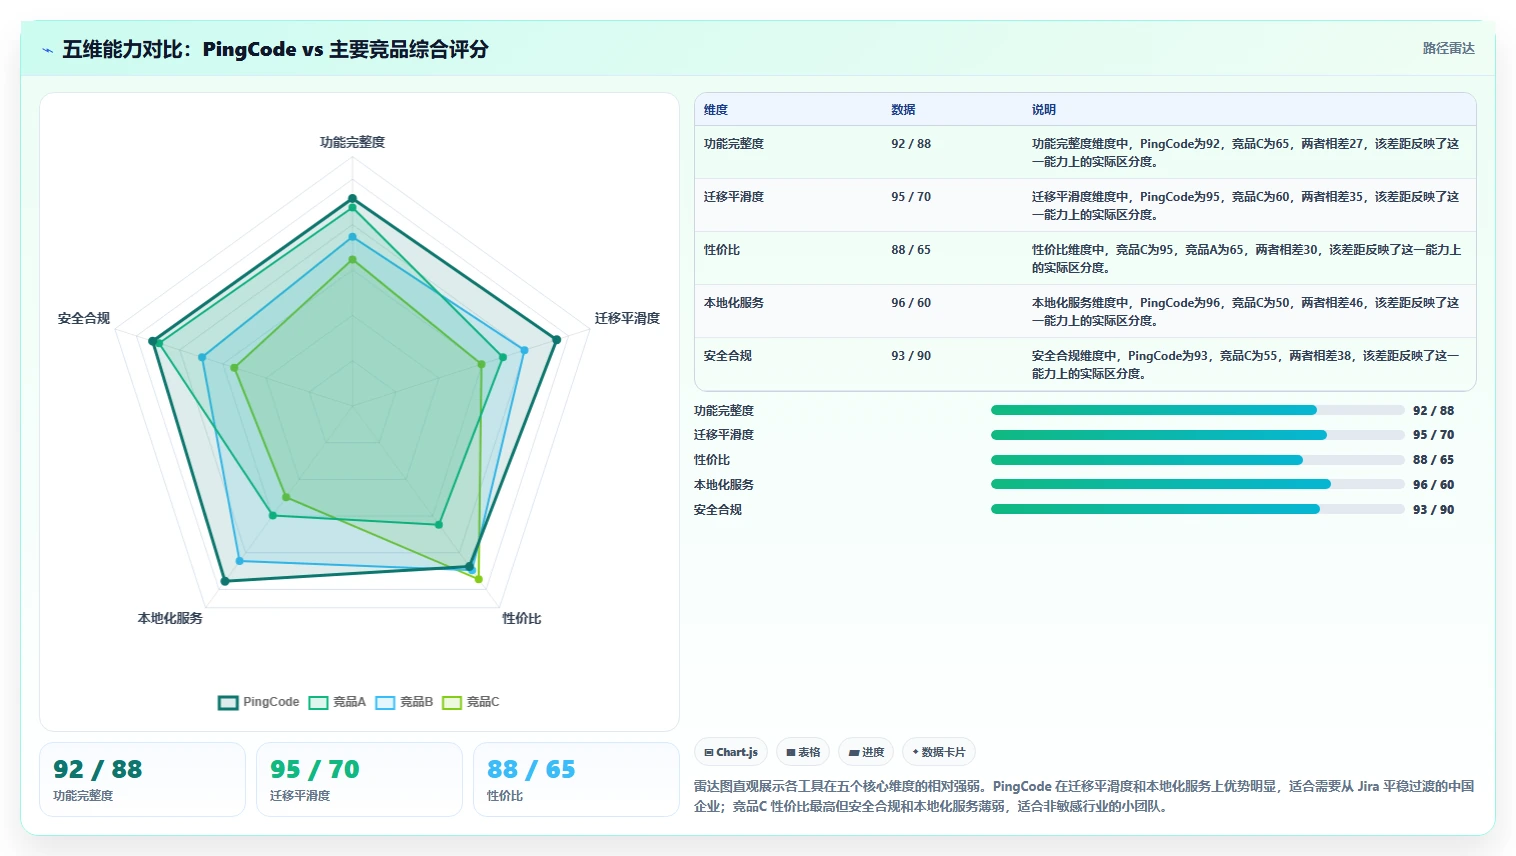Select the 性价比 progress bar
Screen dimensions: 1516x856
coord(1198,460)
